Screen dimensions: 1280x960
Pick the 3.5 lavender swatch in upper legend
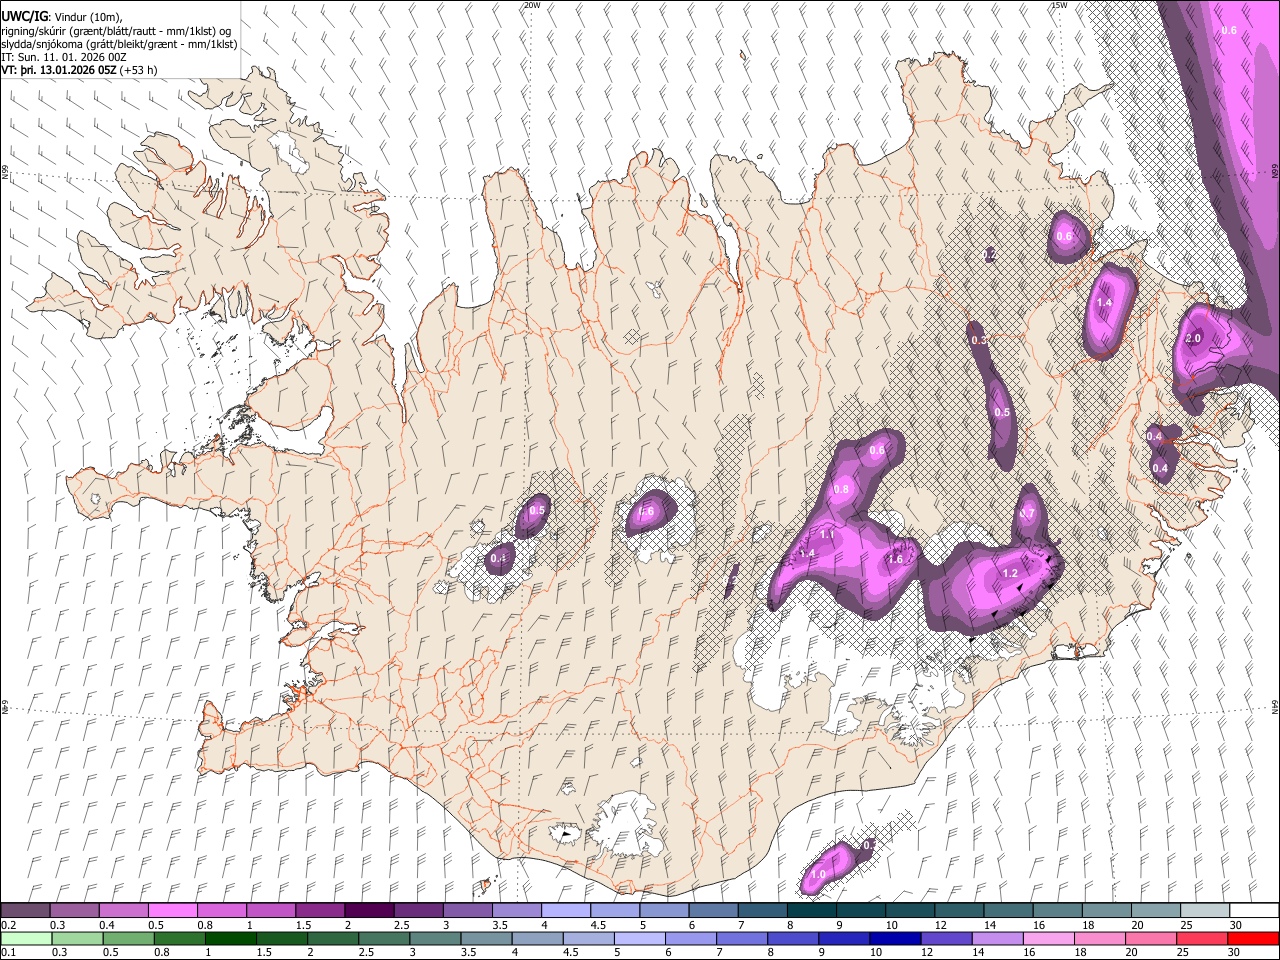pyautogui.click(x=516, y=911)
